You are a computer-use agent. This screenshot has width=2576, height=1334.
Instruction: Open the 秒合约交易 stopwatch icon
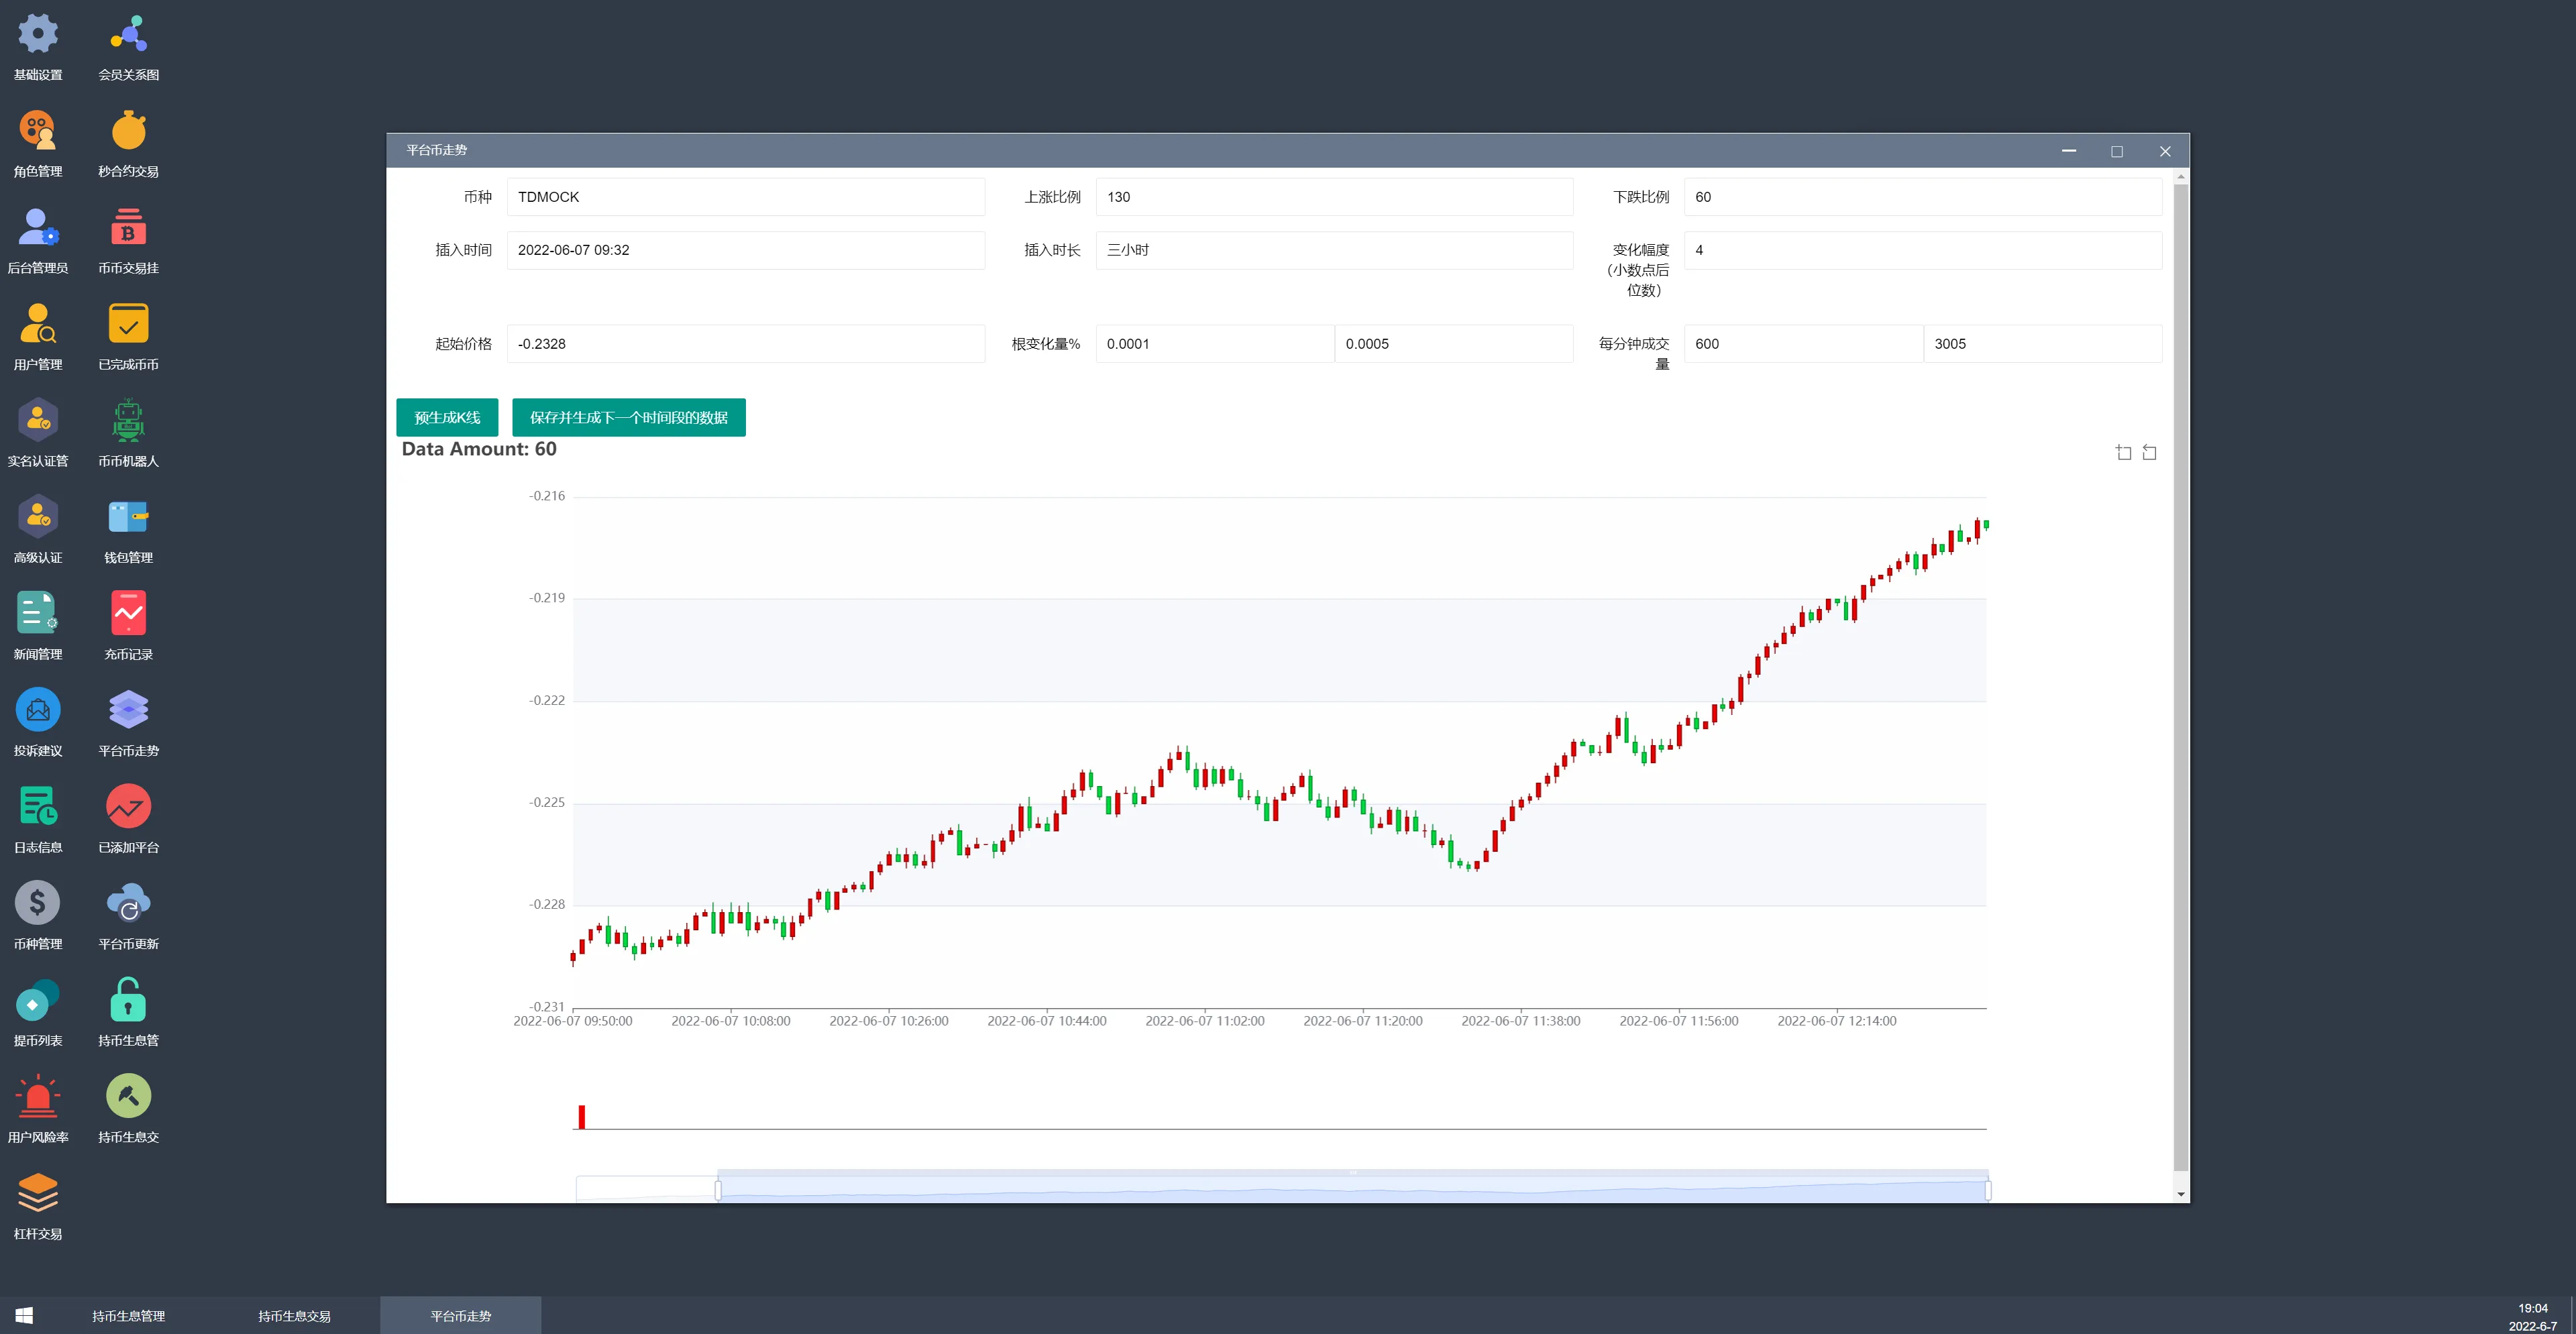click(x=128, y=132)
